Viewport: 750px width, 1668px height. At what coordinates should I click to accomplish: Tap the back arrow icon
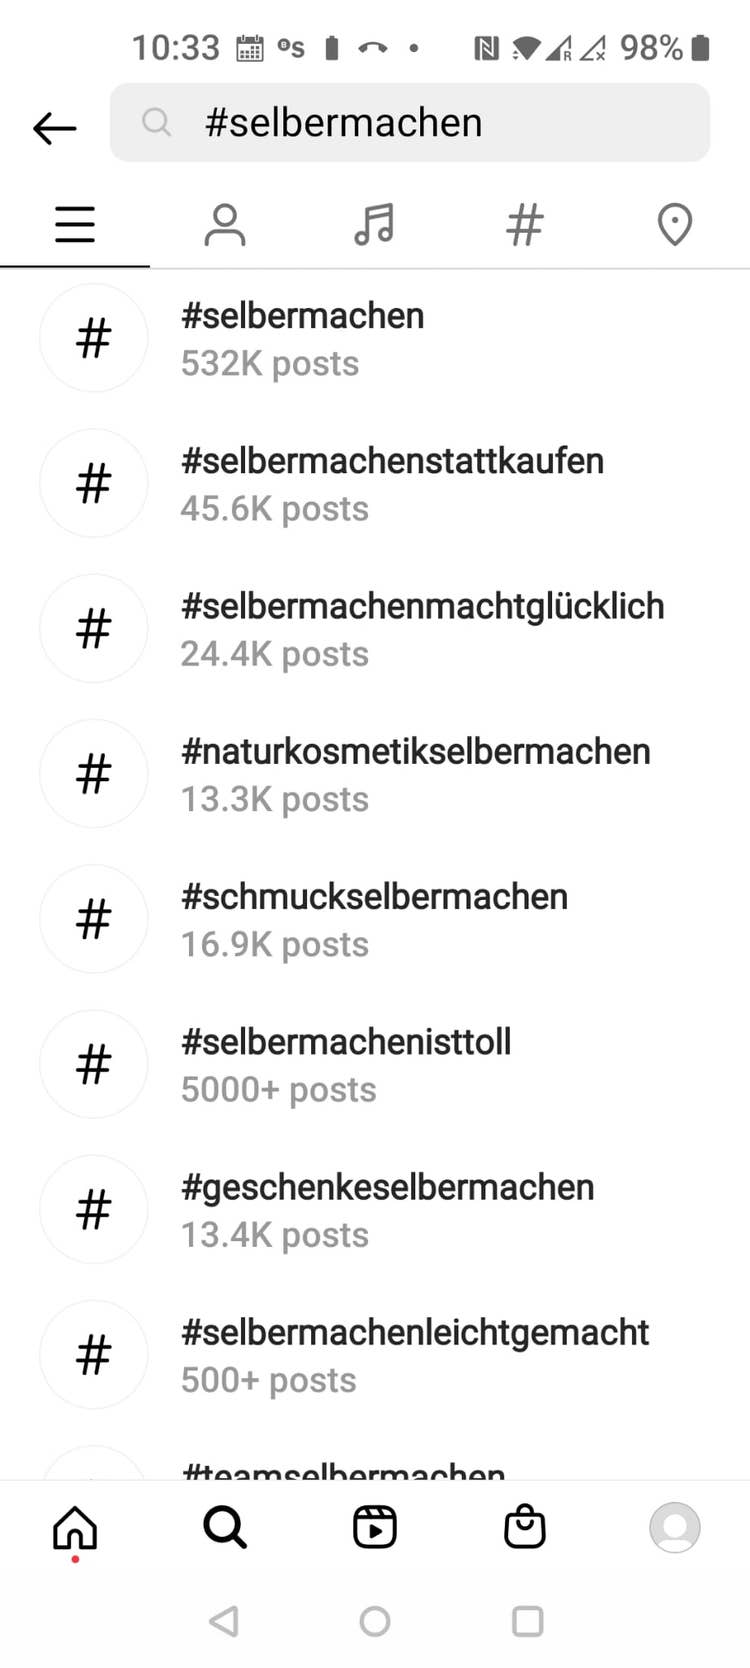click(55, 127)
